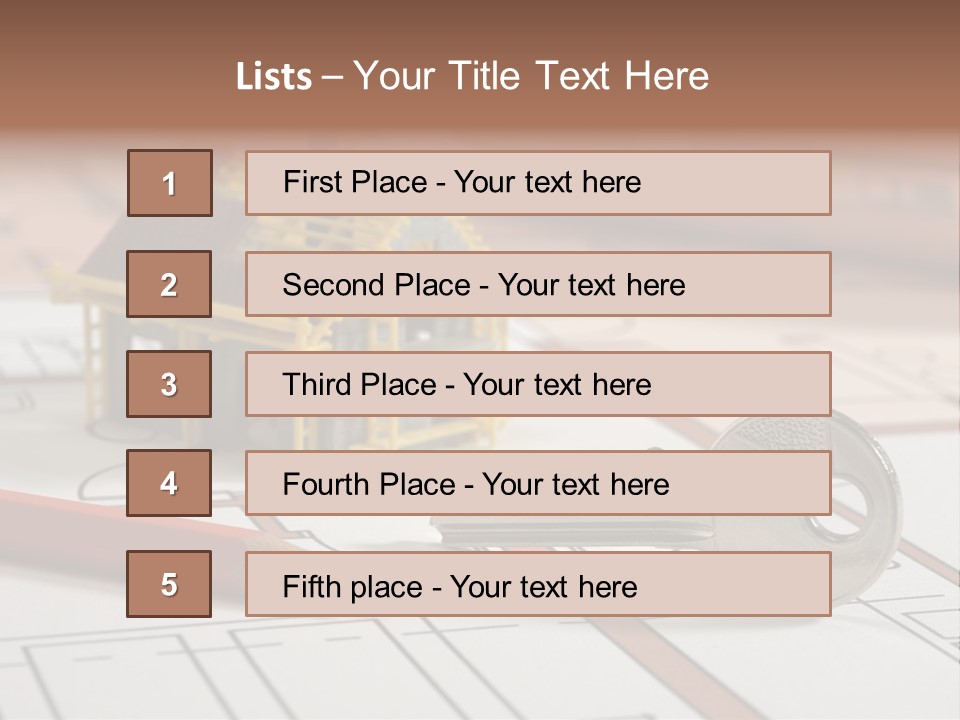The image size is (960, 720).
Task: Select the Fourth Place text bar
Action: tap(538, 484)
